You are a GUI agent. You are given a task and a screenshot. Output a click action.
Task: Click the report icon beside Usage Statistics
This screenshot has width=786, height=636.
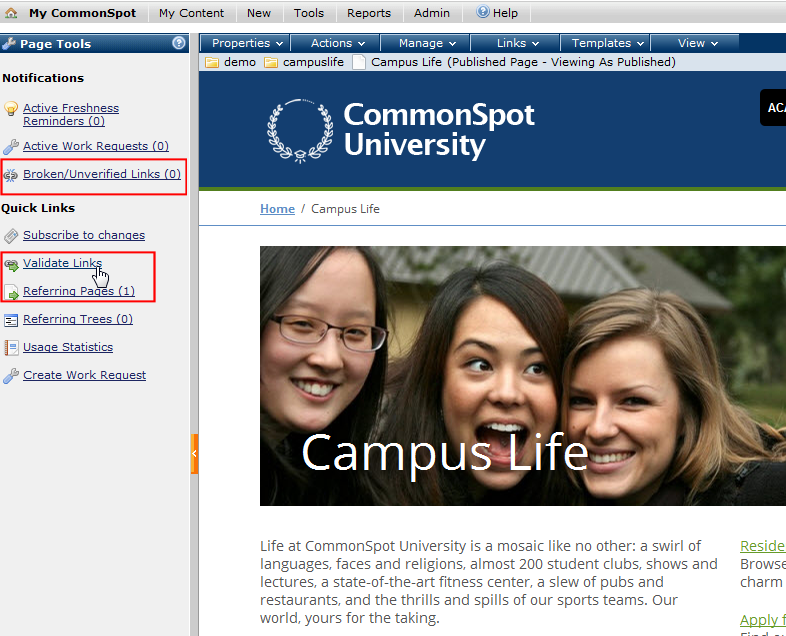(x=11, y=347)
